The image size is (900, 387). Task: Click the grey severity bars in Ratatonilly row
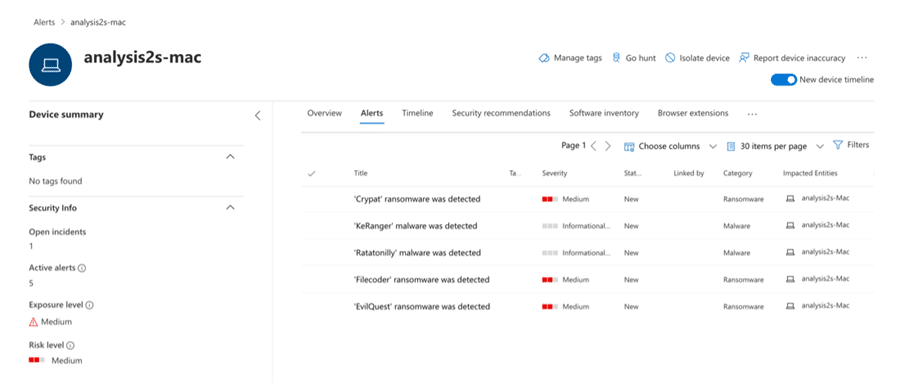pyautogui.click(x=550, y=253)
